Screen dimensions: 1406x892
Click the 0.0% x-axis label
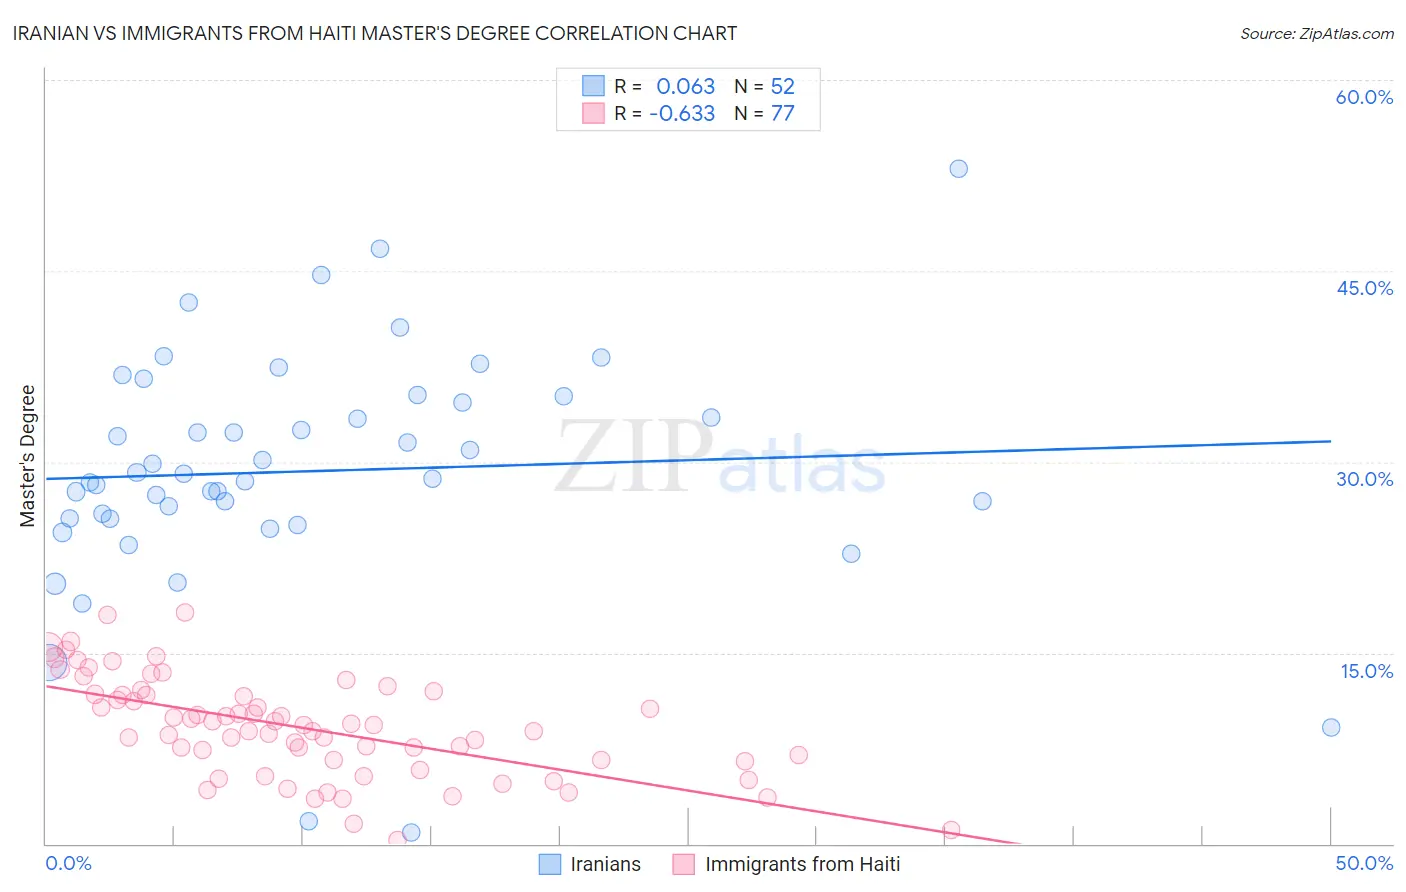(x=68, y=863)
